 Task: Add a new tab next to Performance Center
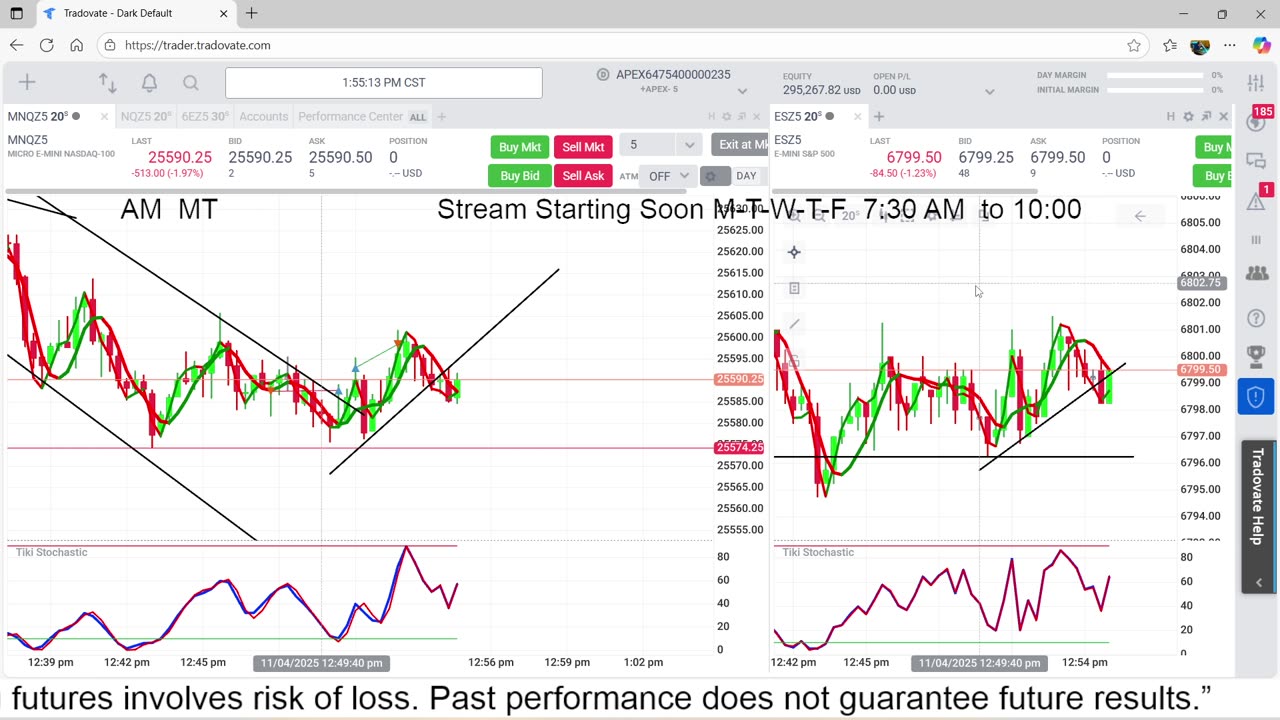coord(441,117)
